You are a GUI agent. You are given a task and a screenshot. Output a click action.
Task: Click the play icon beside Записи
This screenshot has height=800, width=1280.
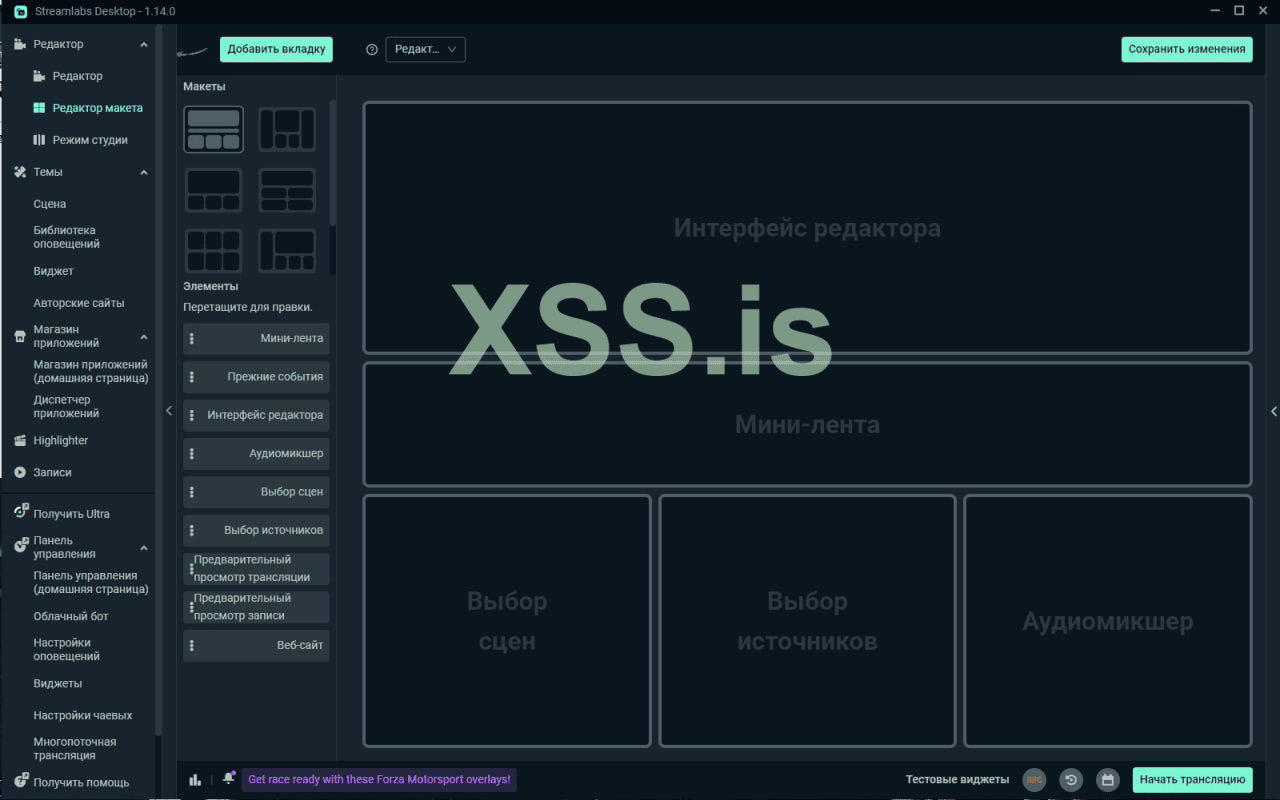click(20, 472)
